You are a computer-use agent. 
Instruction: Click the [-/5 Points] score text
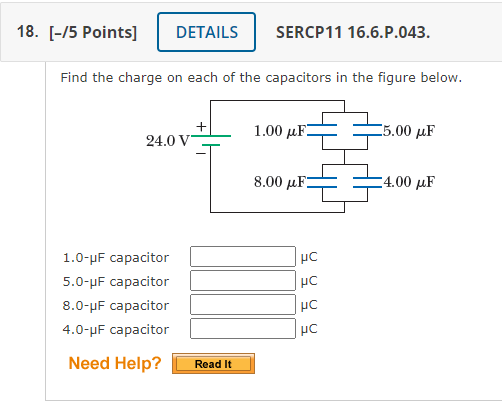pos(93,33)
